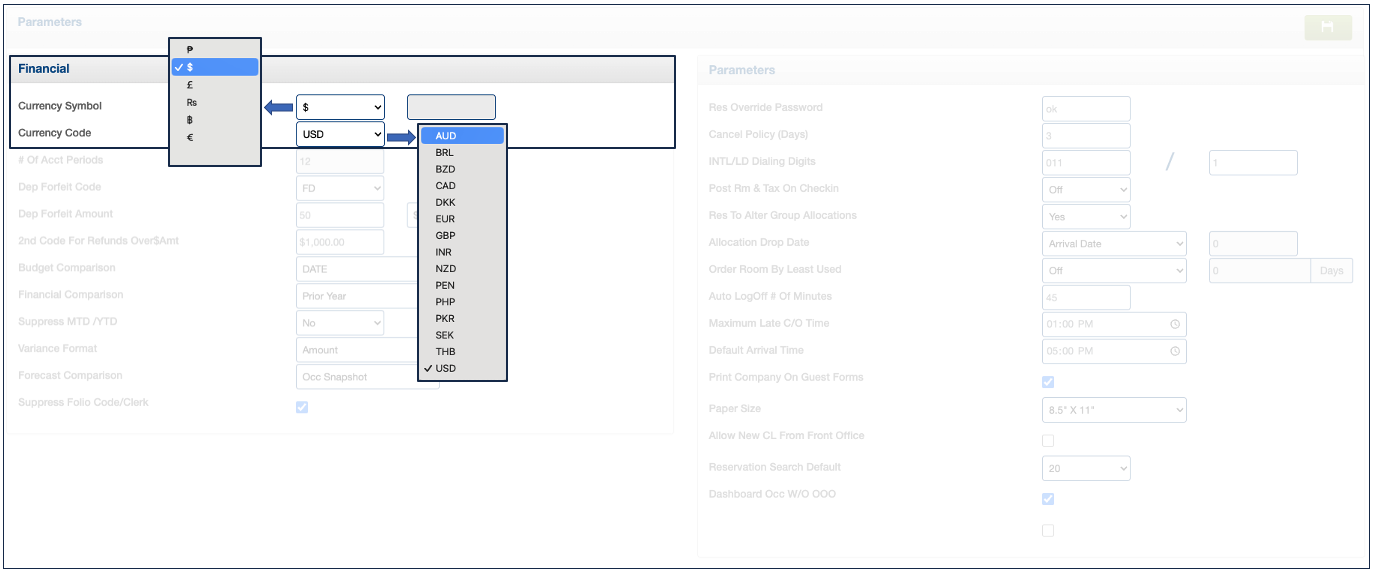The width and height of the screenshot is (1375, 573).
Task: Click the Auto LogOff # Of Minutes field
Action: tap(1086, 297)
